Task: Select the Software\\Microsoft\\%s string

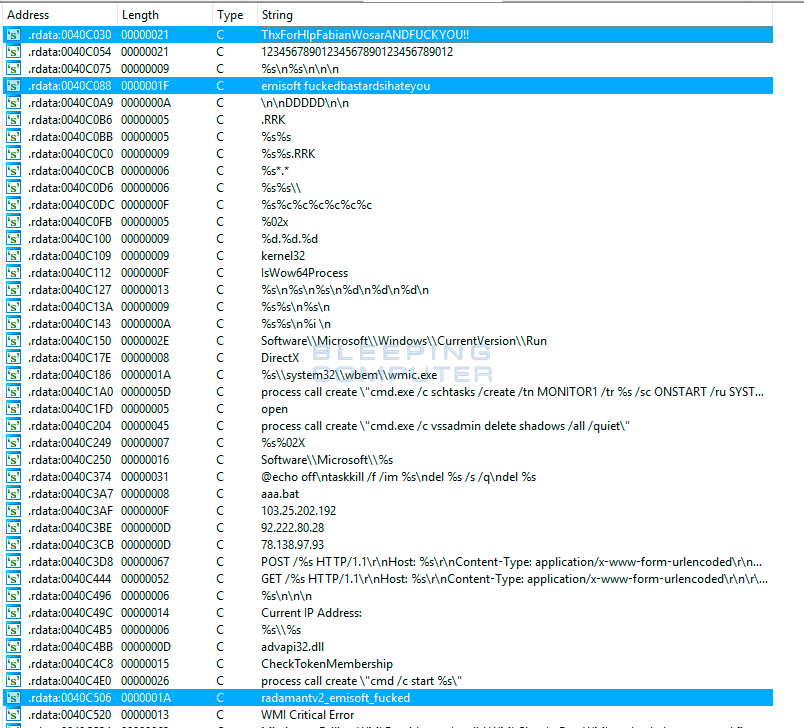Action: pos(327,460)
